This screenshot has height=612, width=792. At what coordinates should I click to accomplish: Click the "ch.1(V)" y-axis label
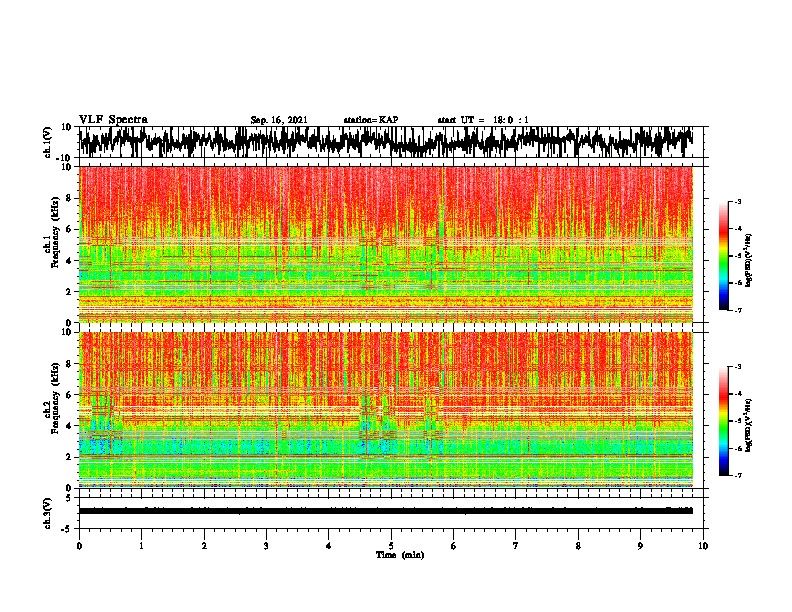tap(46, 143)
